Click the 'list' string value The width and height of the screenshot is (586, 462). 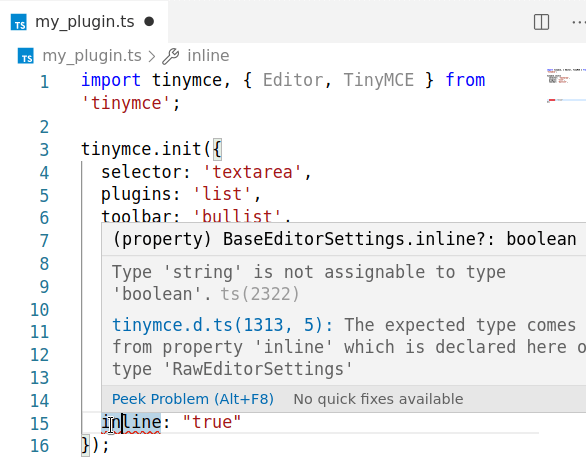coord(222,194)
